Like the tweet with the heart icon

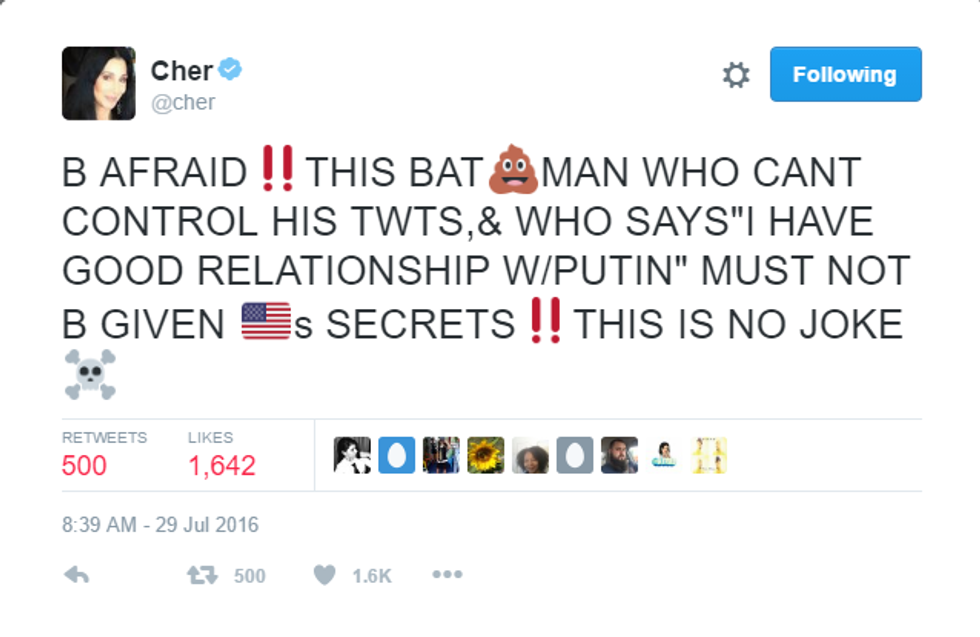(x=324, y=575)
